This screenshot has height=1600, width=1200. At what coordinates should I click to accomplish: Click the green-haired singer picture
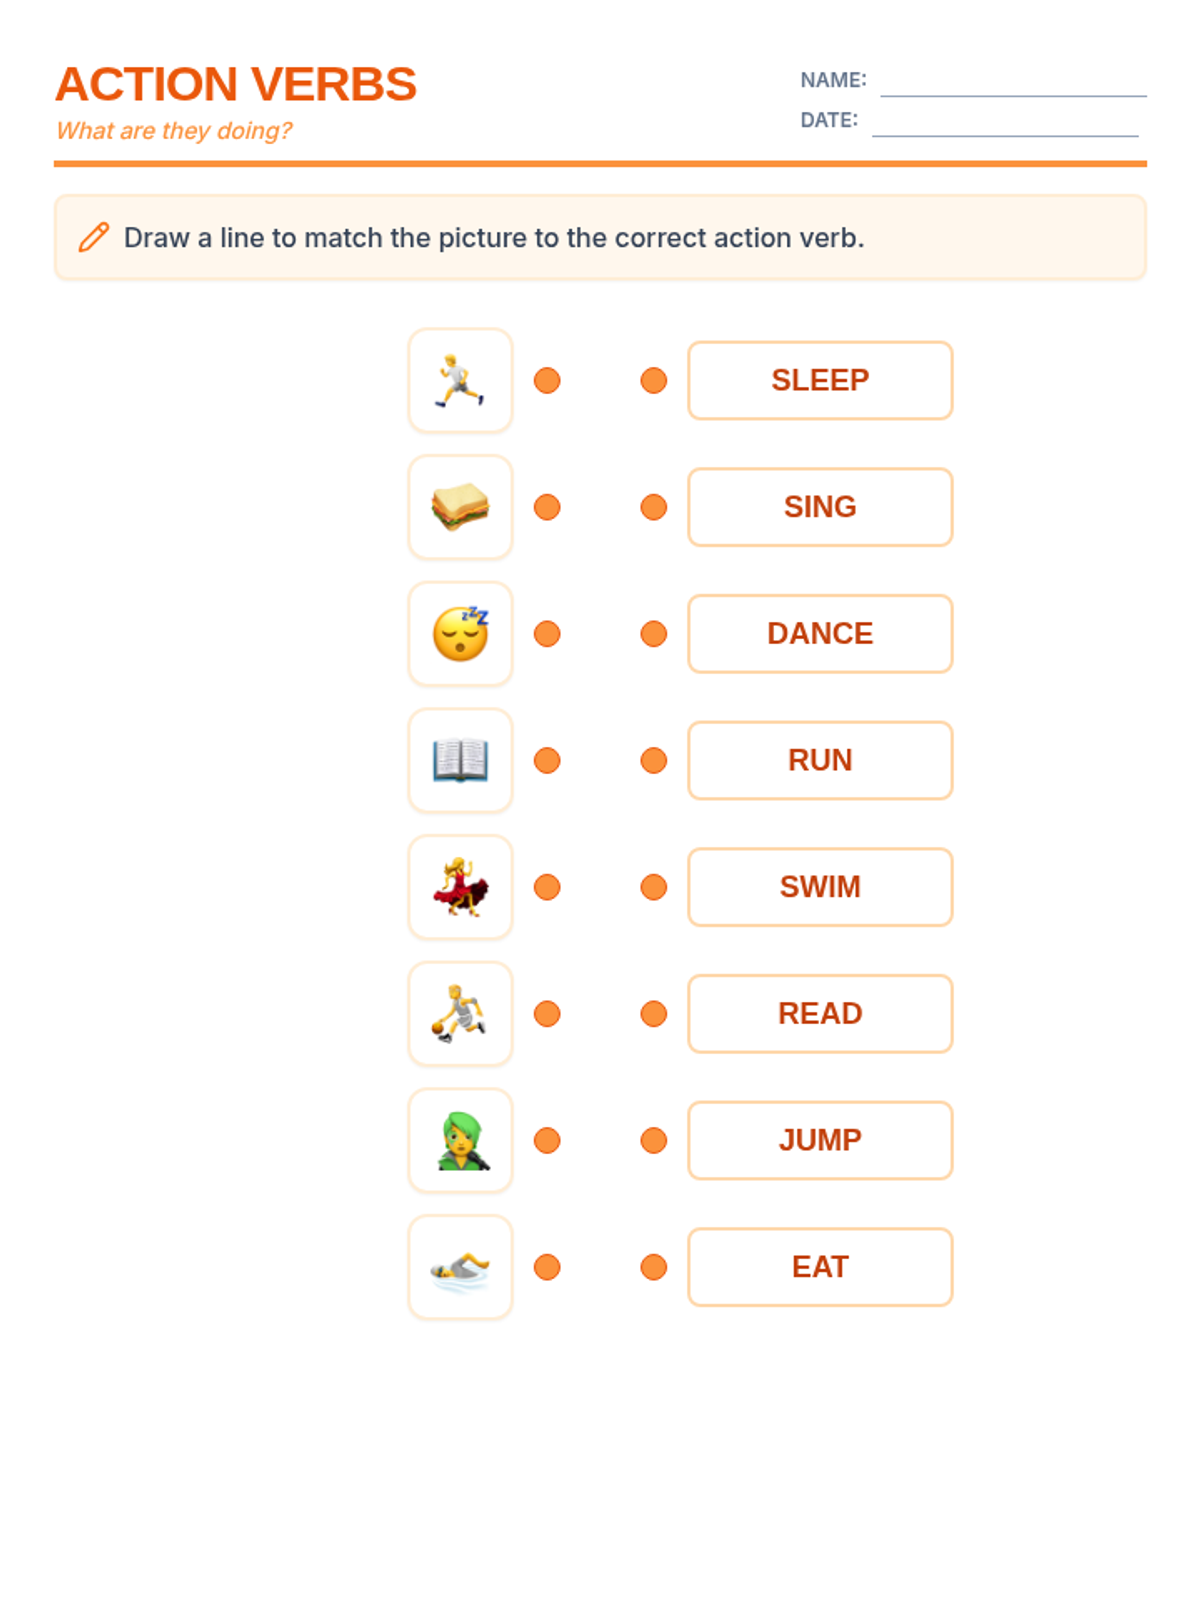click(x=460, y=1141)
